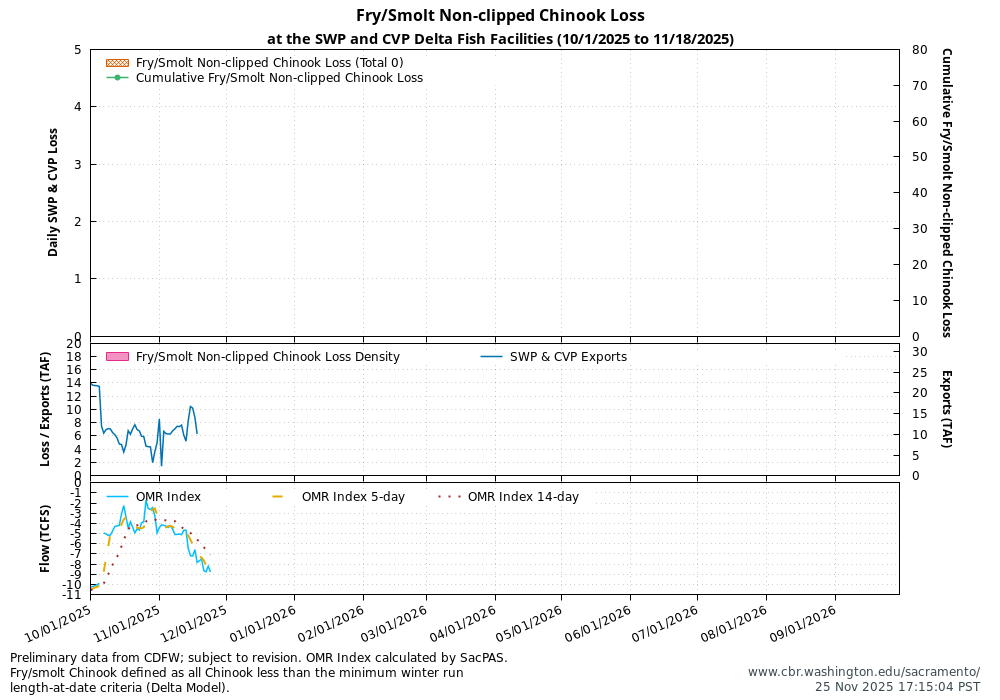Viewport: 1000px width, 700px height.
Task: Select the Loss / Exports panel
Action: (45, 410)
